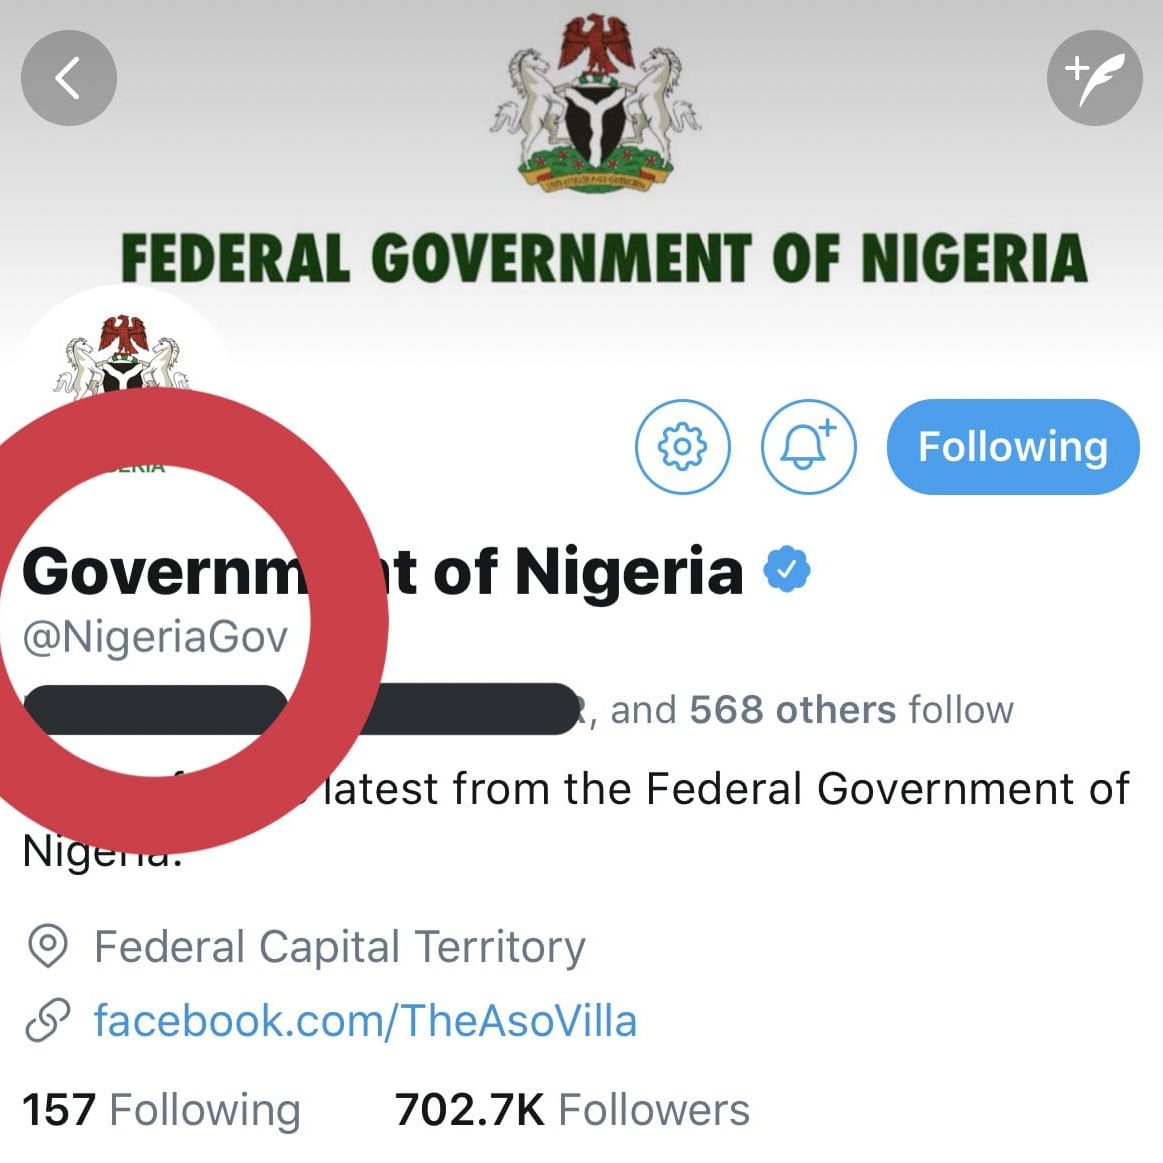1163x1163 pixels.
Task: Open facebook.com/TheAsoVilla link
Action: [365, 1021]
